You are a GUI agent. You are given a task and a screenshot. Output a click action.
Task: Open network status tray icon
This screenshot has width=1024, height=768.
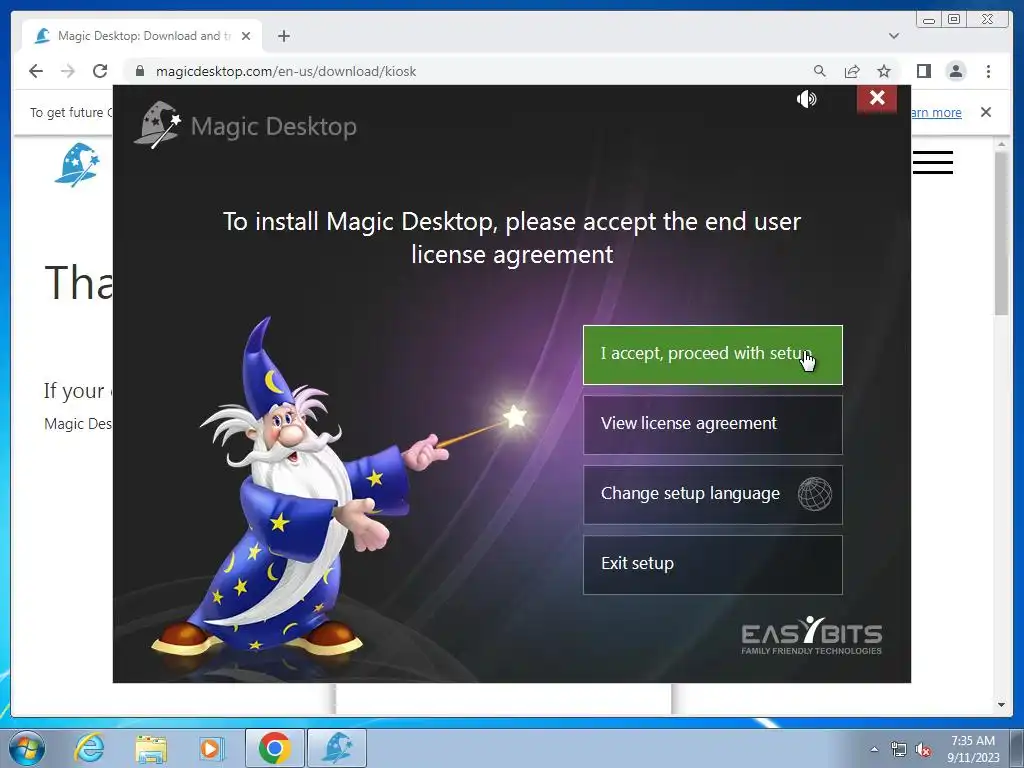point(899,750)
